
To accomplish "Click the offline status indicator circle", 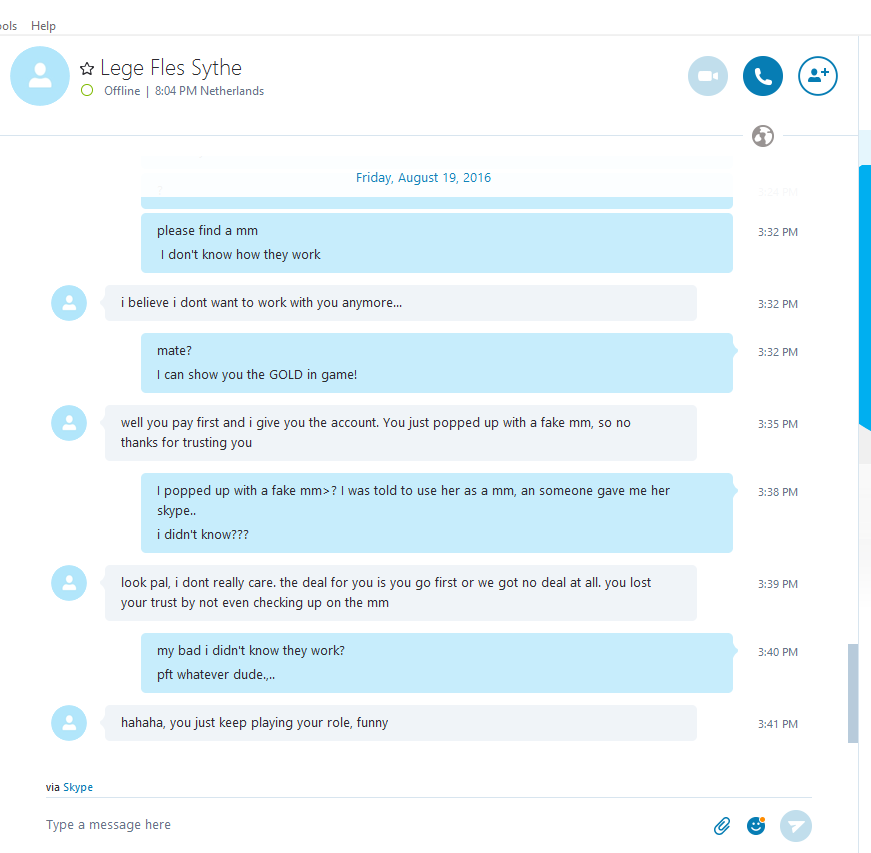I will point(87,91).
